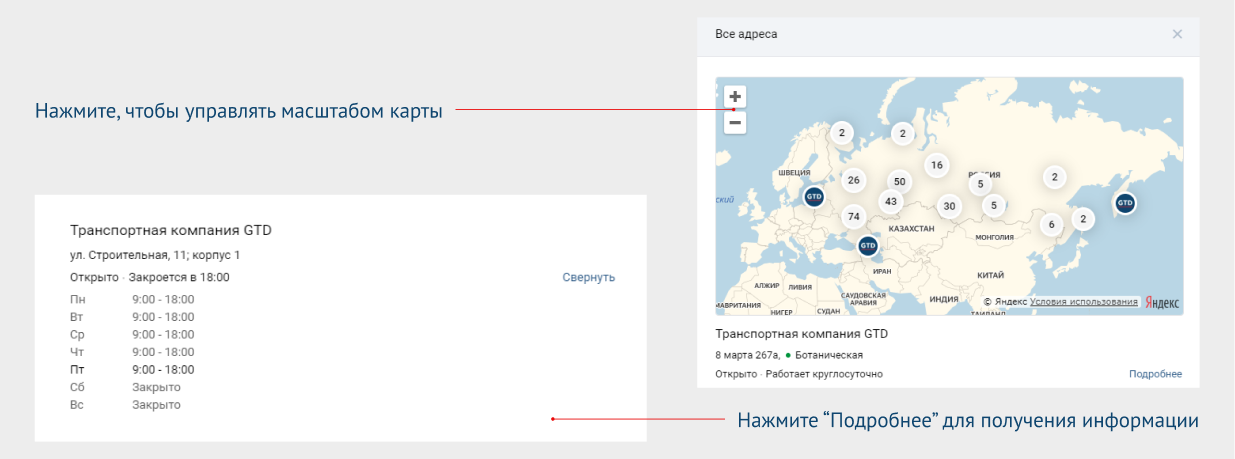This screenshot has width=1235, height=459.
Task: Select the GTD pin on far-east peninsula
Action: click(1125, 203)
